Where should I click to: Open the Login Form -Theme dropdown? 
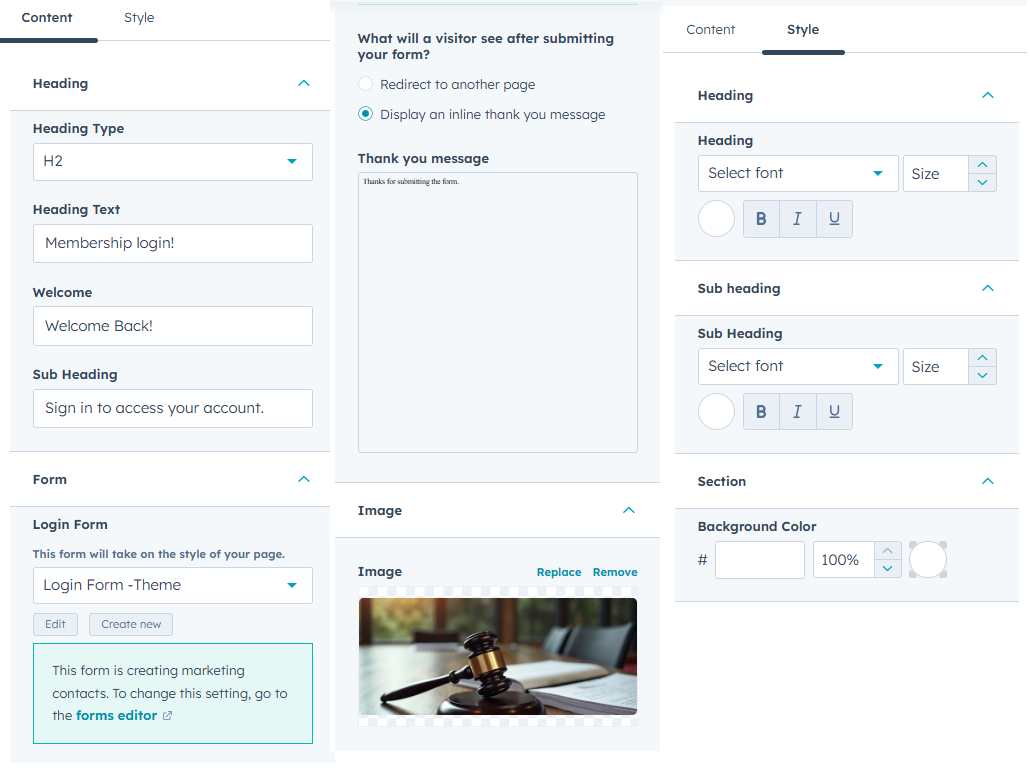(173, 585)
